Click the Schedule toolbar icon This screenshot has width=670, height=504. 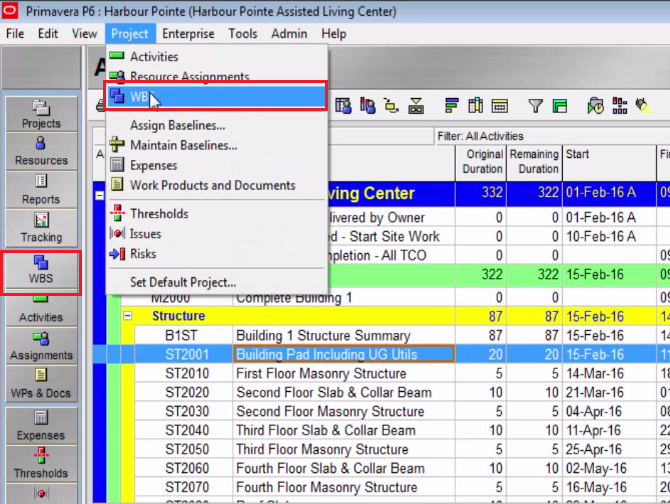[596, 105]
